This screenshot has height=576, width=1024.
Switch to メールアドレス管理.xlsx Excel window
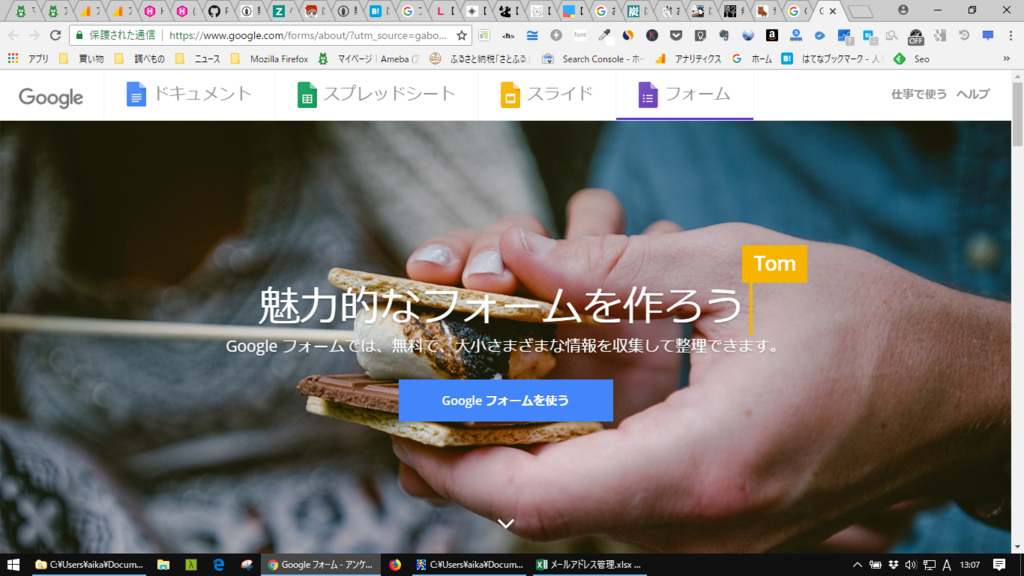pos(588,565)
